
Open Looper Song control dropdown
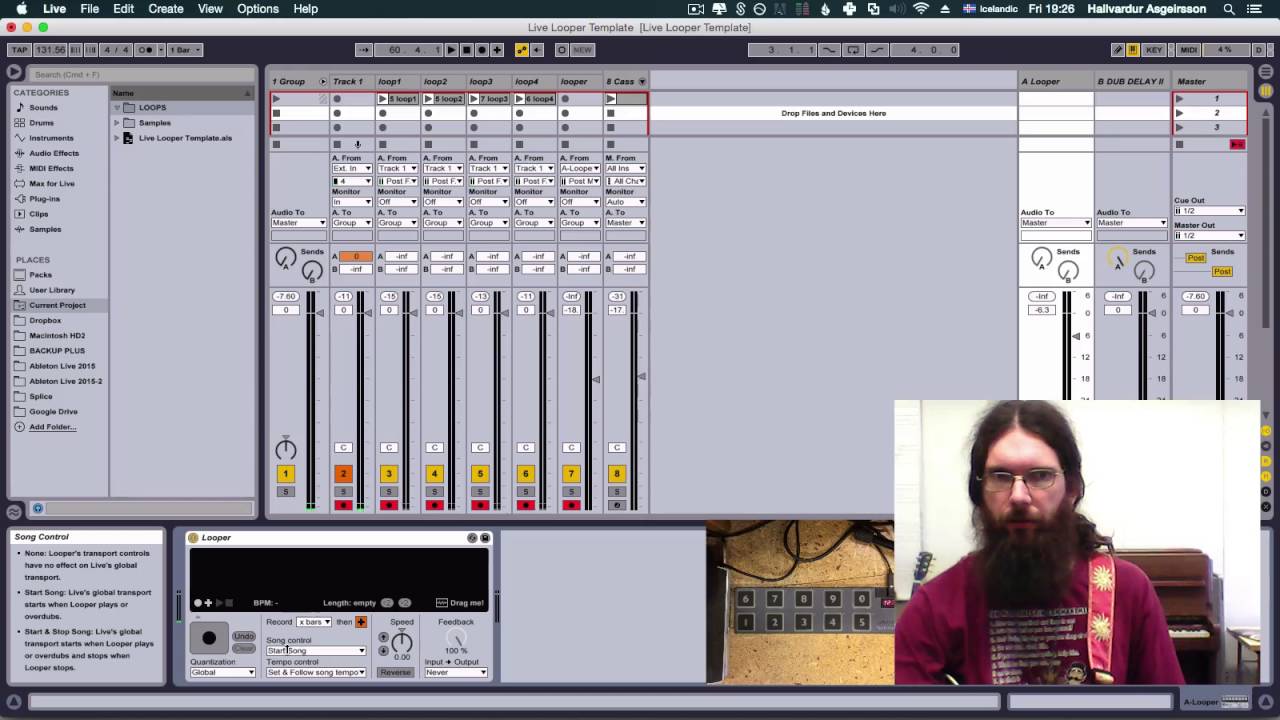coord(315,651)
